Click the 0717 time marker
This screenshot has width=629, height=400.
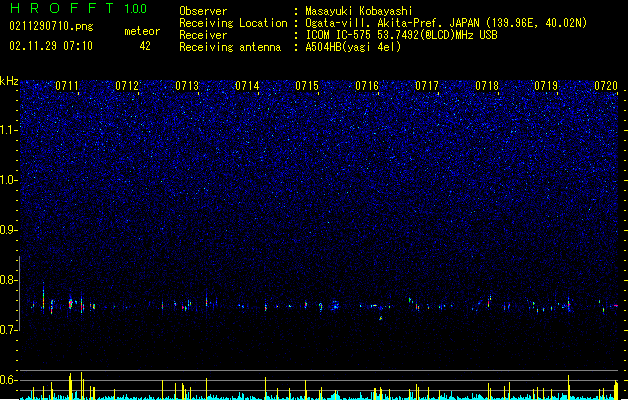[x=427, y=86]
